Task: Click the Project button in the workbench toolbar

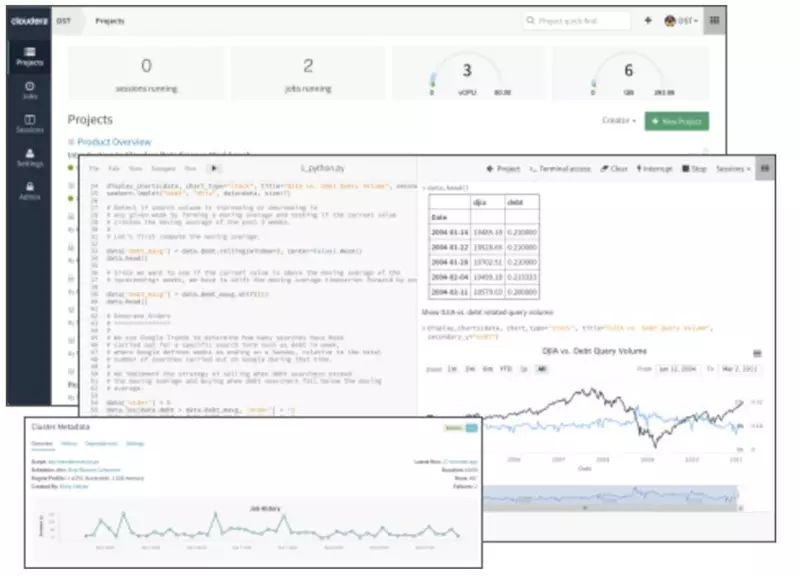Action: pos(503,168)
